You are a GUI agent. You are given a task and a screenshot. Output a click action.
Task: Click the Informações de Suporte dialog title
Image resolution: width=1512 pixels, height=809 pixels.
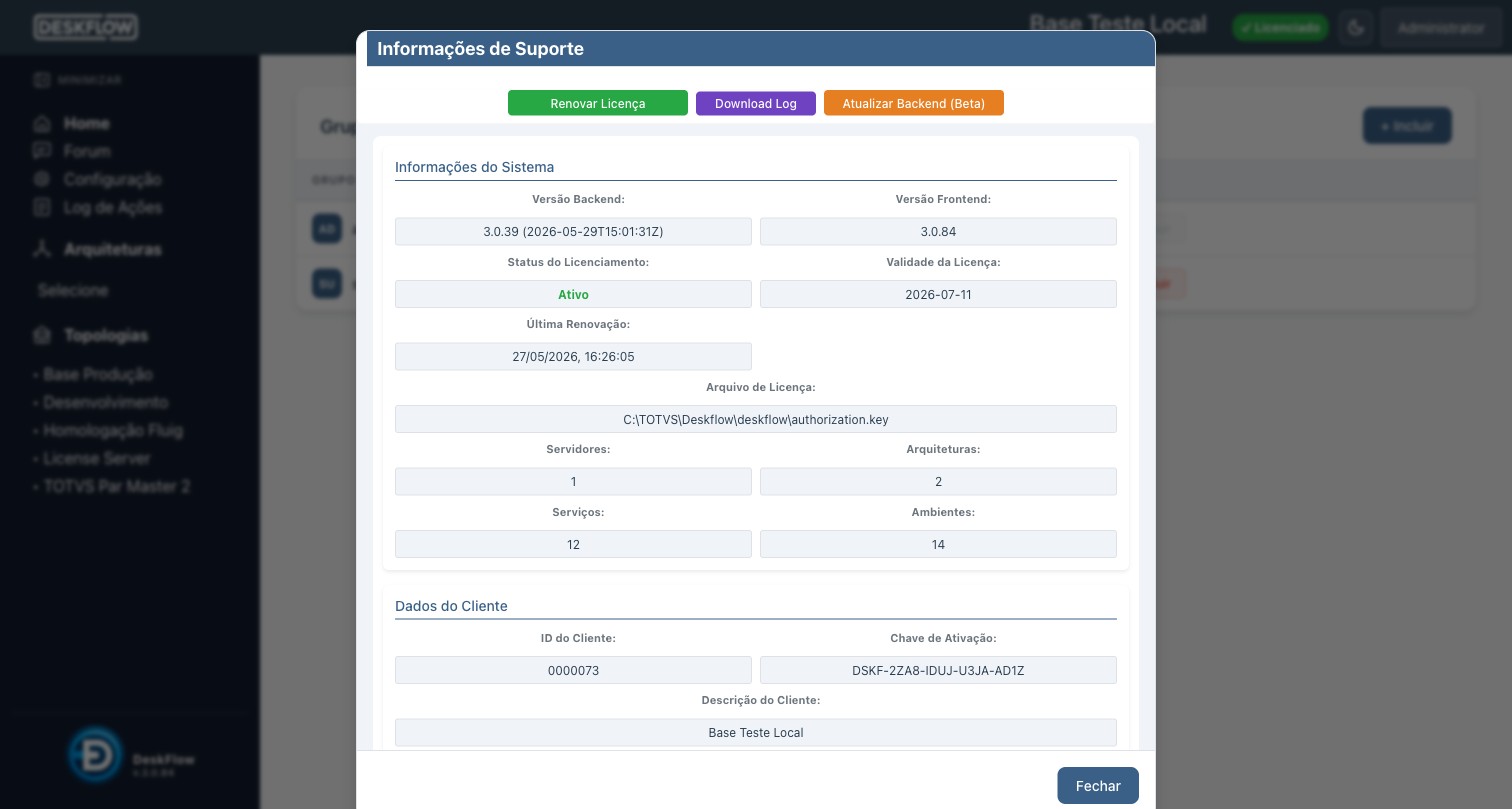coord(480,49)
